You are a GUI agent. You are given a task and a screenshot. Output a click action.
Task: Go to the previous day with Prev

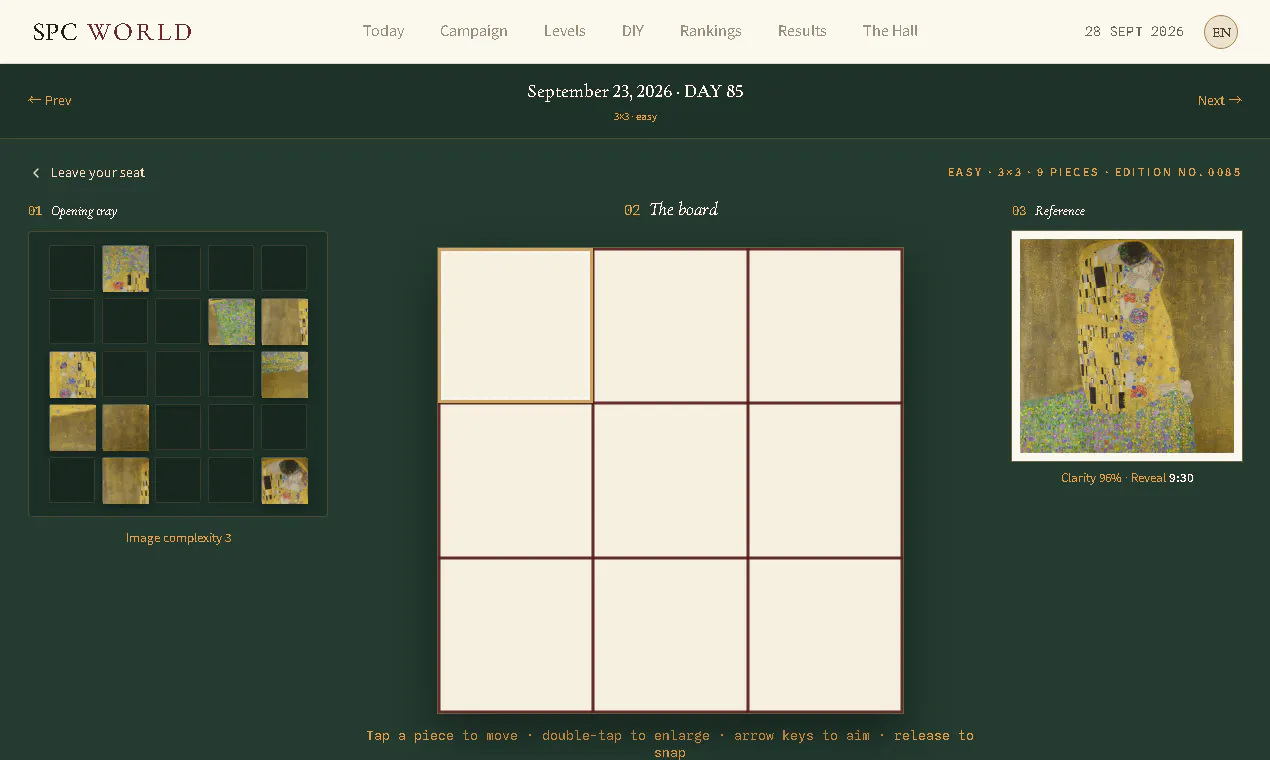click(50, 100)
